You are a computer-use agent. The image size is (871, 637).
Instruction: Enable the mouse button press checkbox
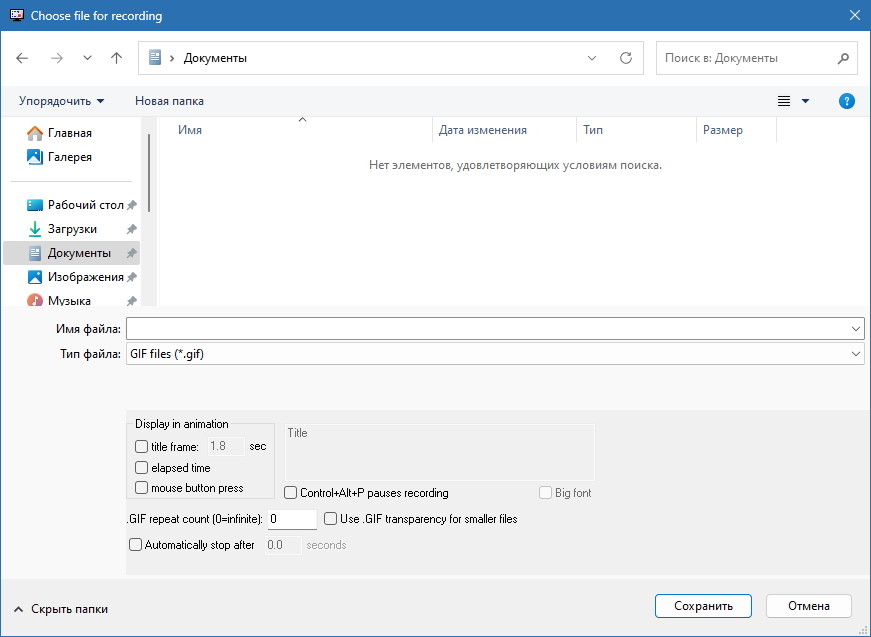coord(141,488)
